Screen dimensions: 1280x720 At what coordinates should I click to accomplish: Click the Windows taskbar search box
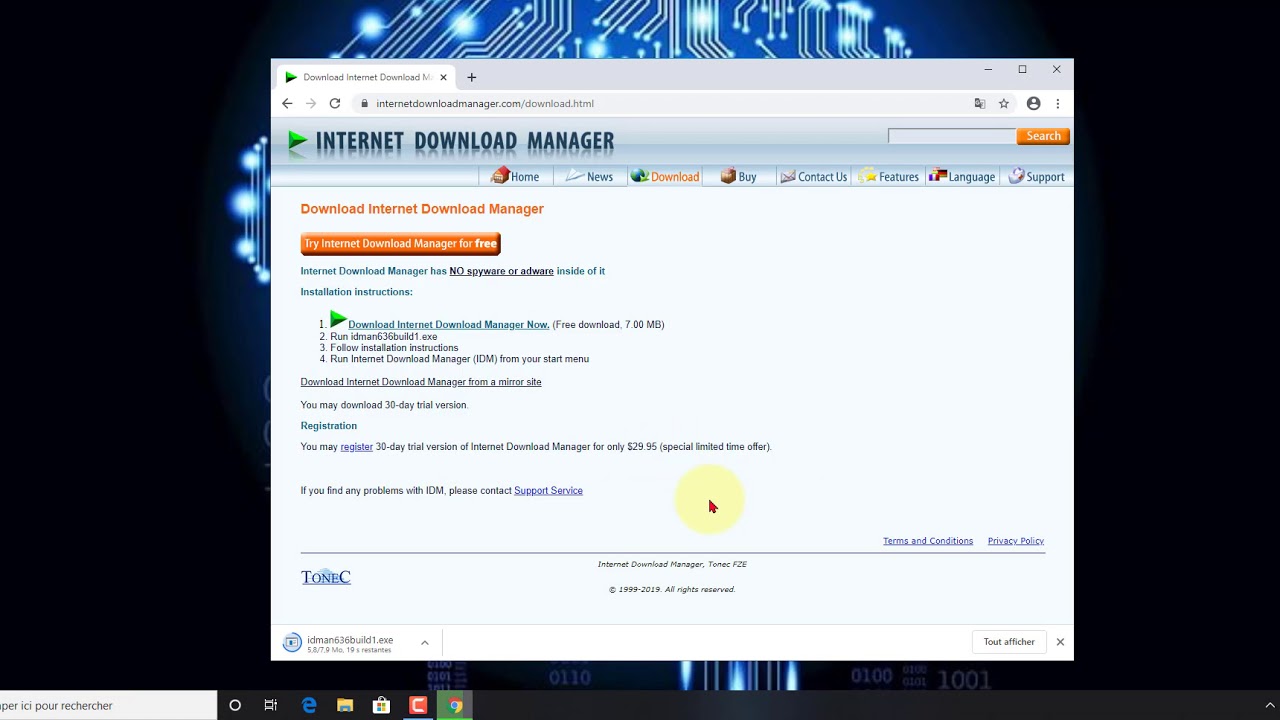pyautogui.click(x=108, y=705)
